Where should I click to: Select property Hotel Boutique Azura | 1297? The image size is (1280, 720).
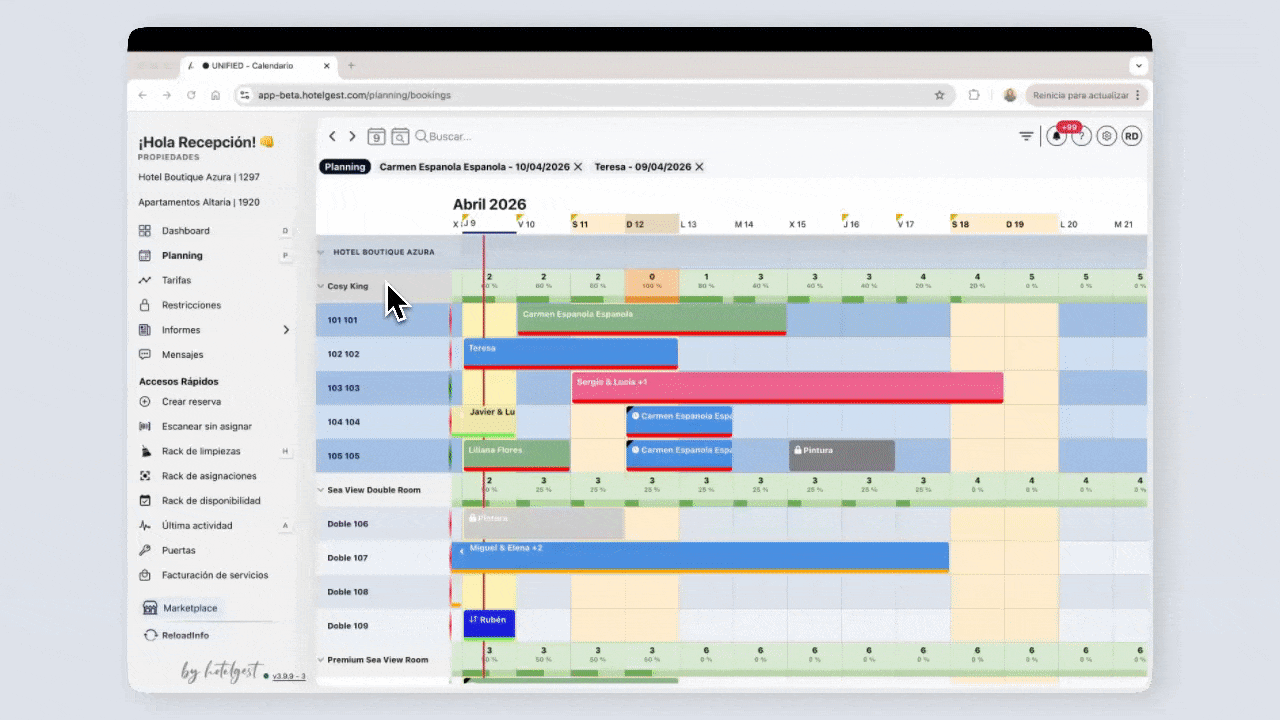tap(199, 177)
